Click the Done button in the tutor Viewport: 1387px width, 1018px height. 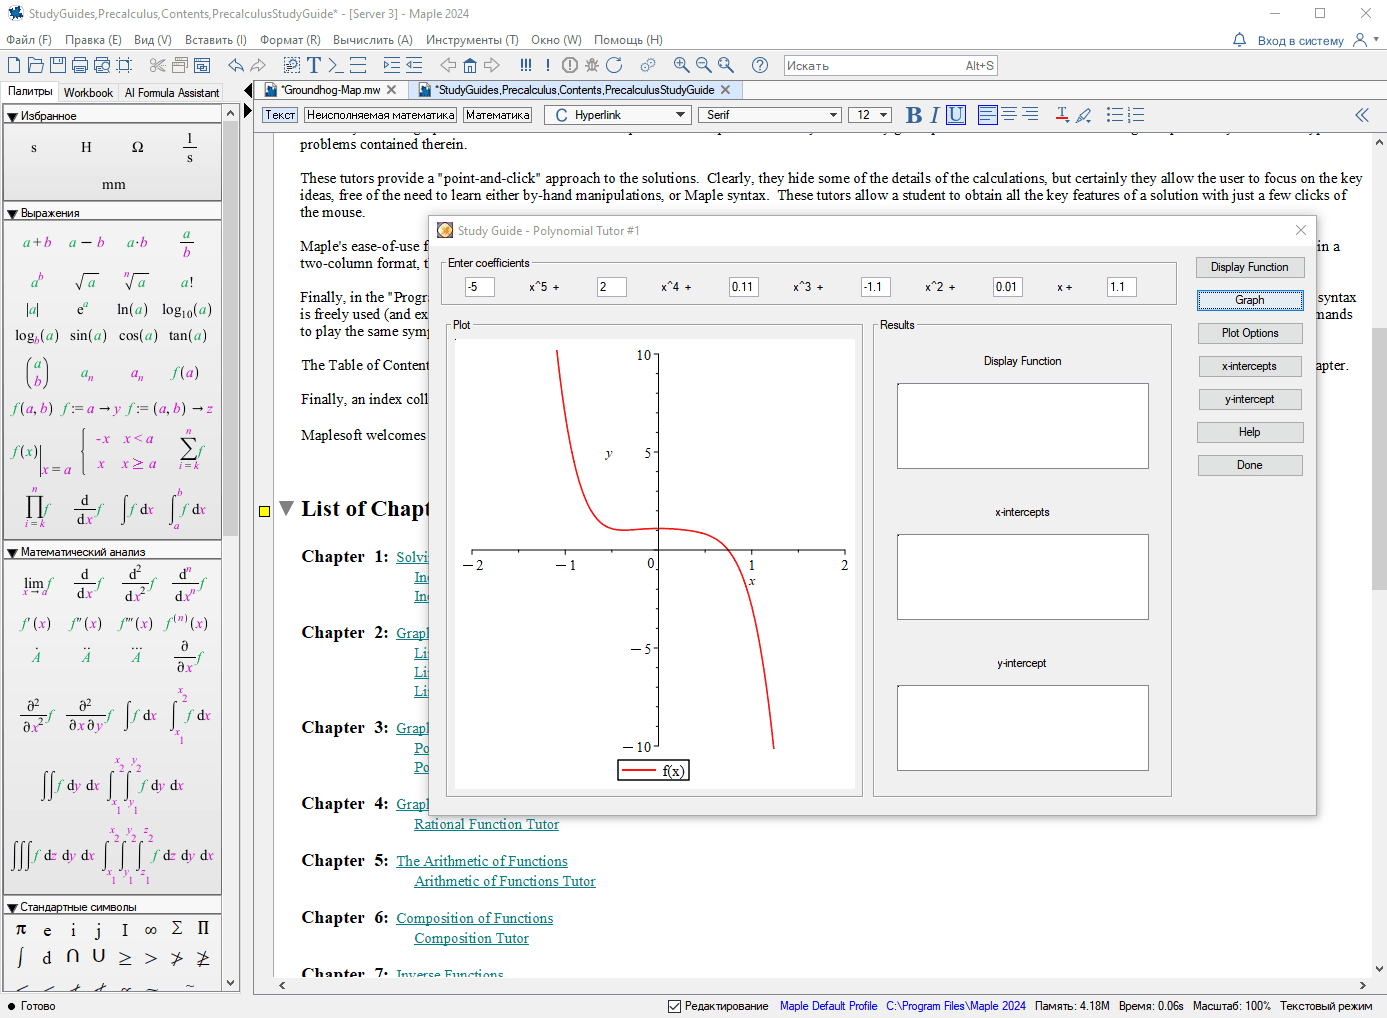[x=1249, y=465]
